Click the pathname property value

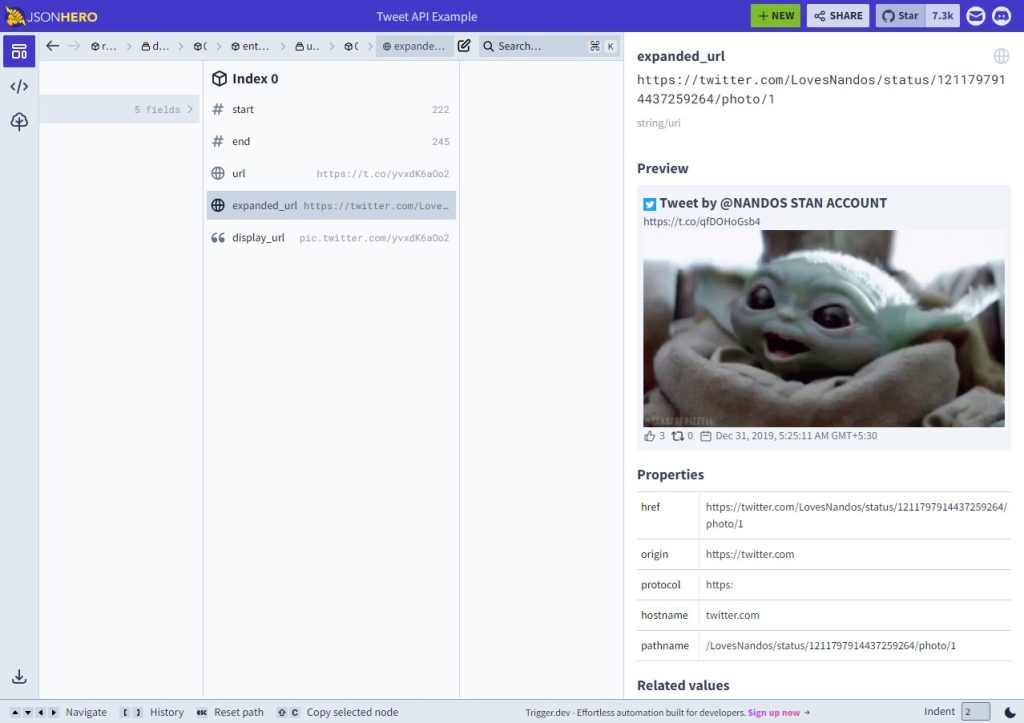coord(830,645)
